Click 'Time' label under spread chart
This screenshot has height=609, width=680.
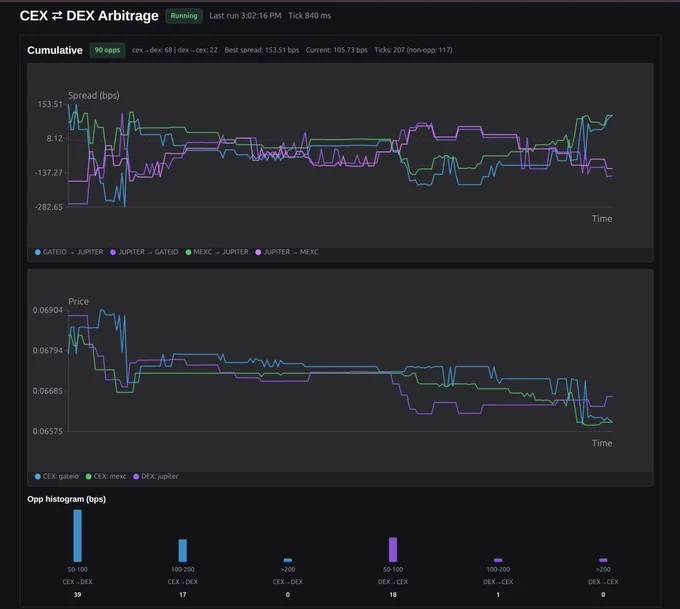[x=602, y=219]
